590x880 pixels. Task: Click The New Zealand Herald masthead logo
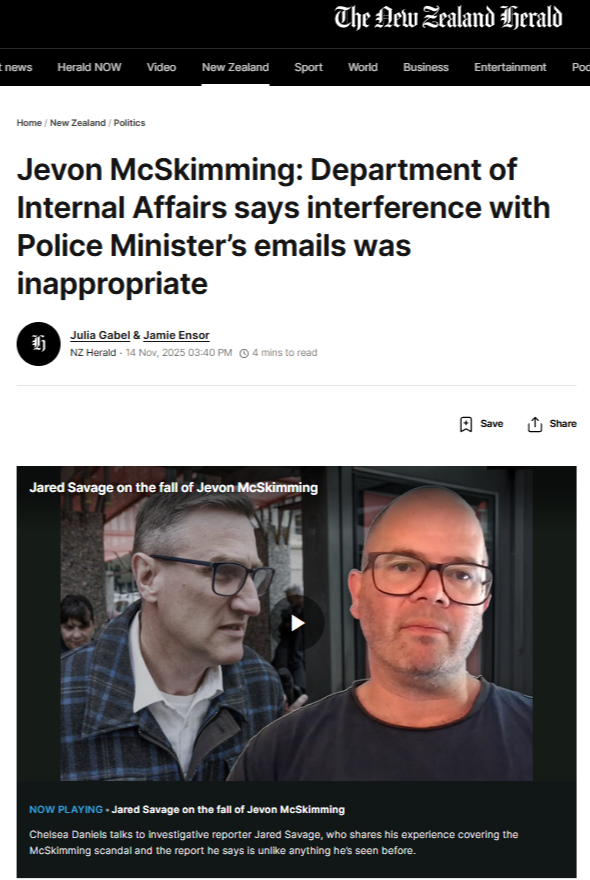click(x=448, y=17)
